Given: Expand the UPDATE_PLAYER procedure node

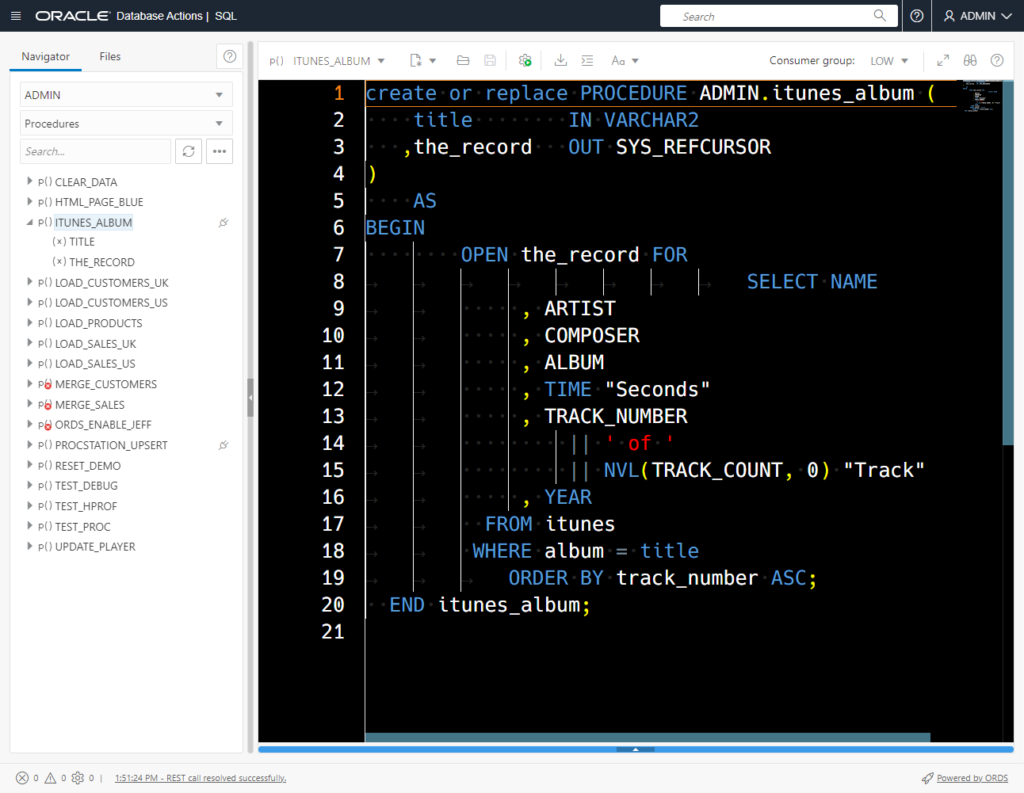Looking at the screenshot, I should [x=29, y=545].
